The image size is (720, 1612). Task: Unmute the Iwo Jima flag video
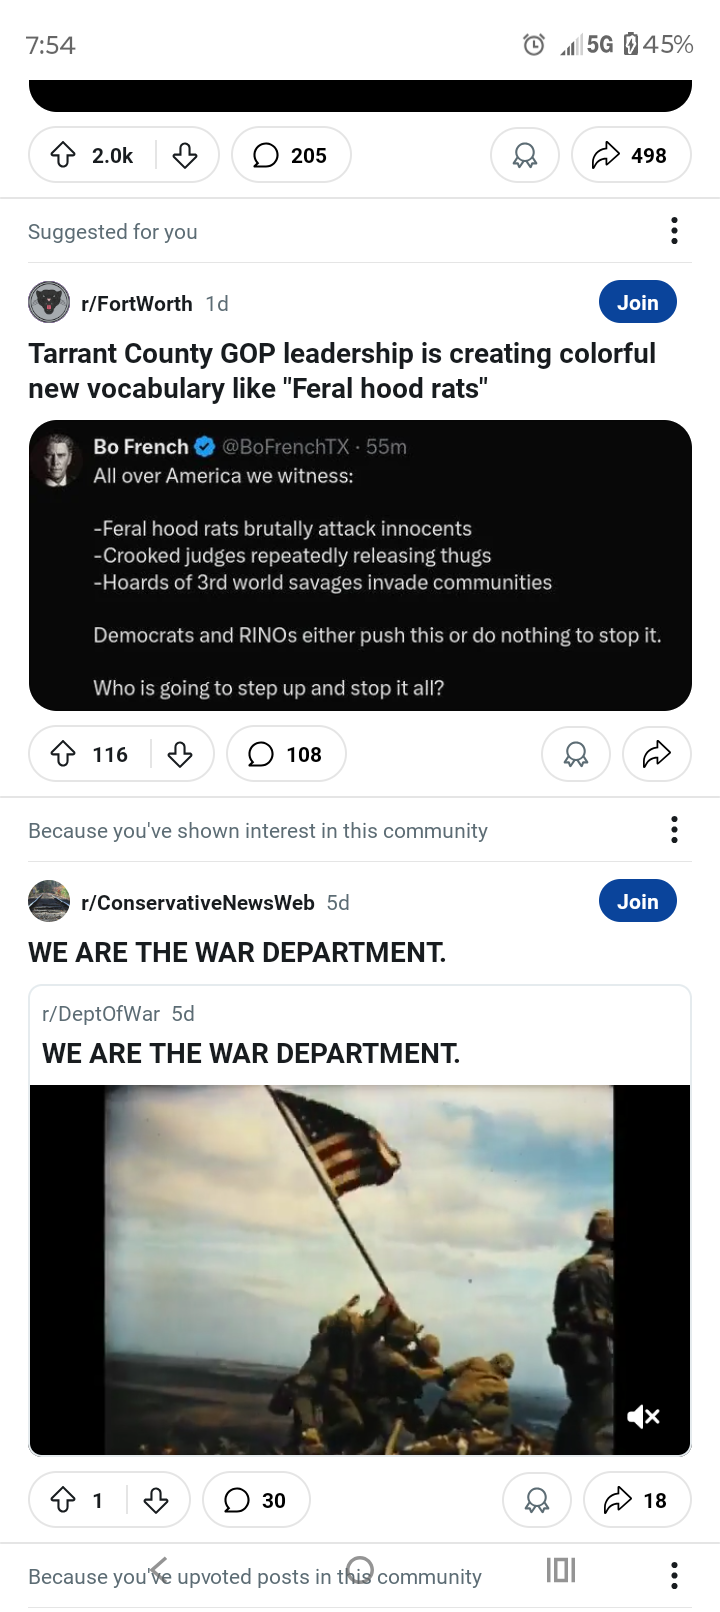(643, 1416)
